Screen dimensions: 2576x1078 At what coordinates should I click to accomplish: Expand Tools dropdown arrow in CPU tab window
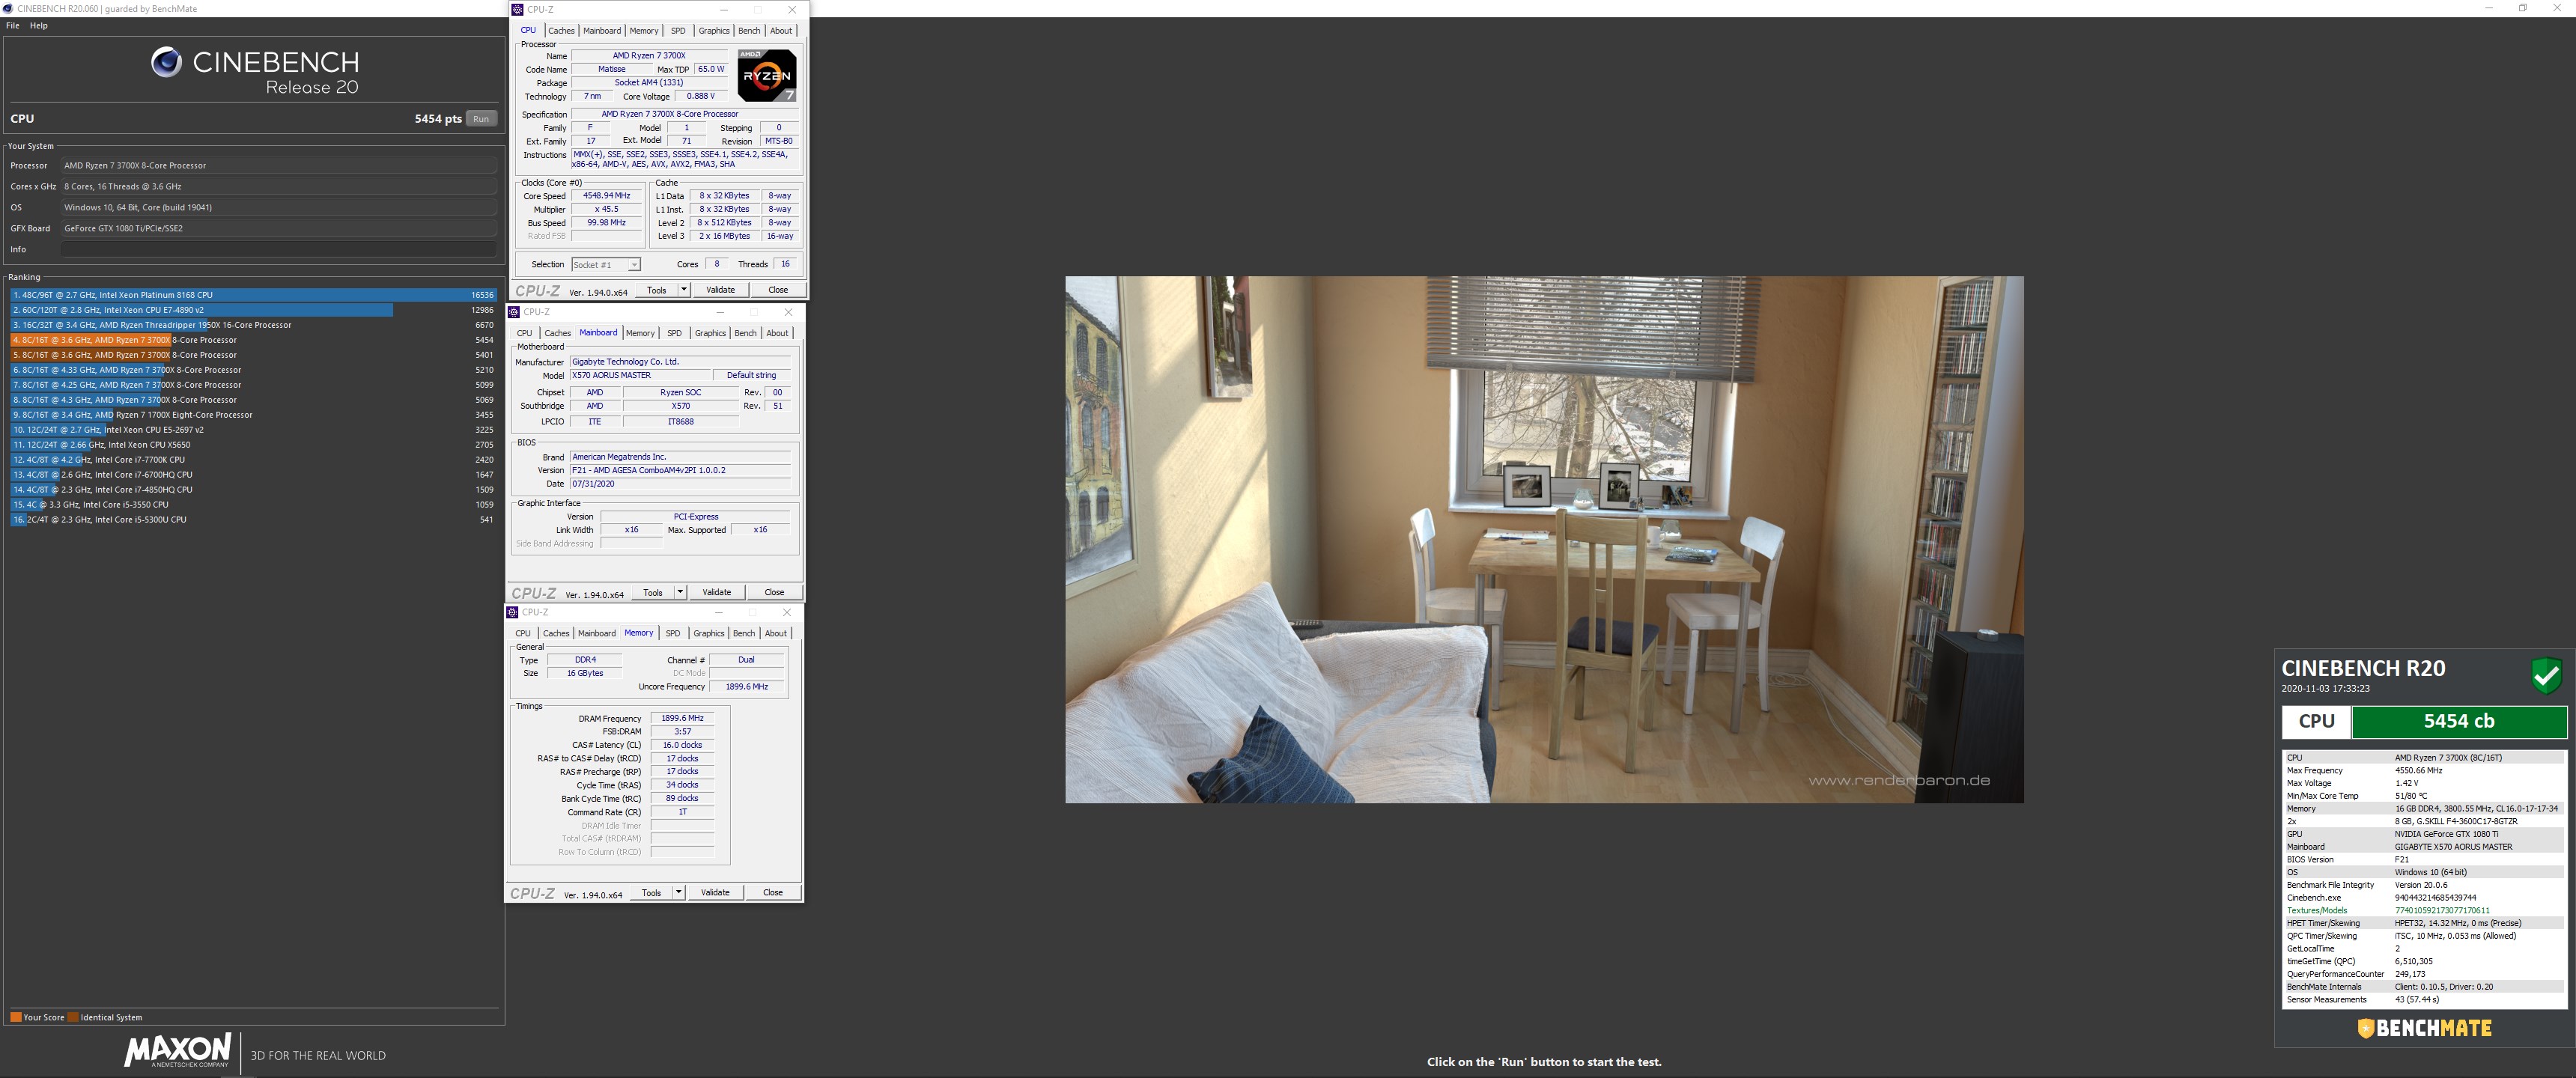coord(684,290)
